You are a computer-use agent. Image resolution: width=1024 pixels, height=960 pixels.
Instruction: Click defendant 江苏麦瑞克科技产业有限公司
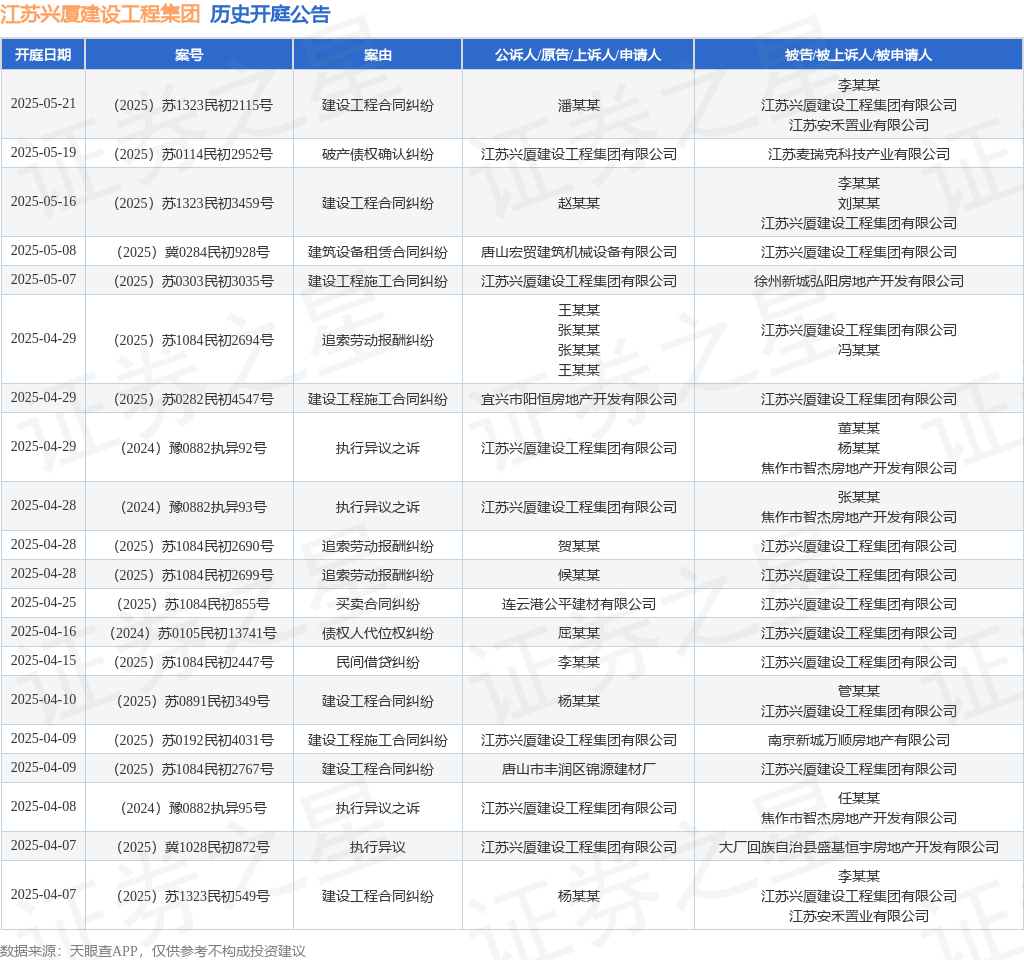tap(858, 154)
